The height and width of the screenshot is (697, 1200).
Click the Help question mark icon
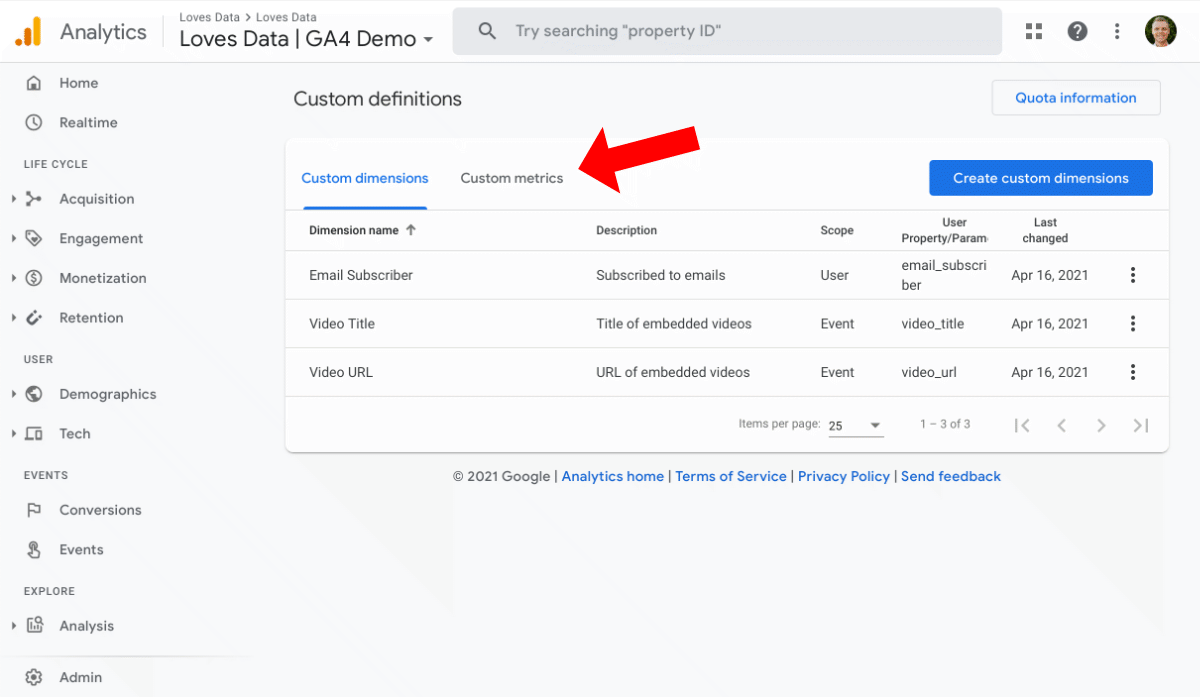click(x=1077, y=31)
